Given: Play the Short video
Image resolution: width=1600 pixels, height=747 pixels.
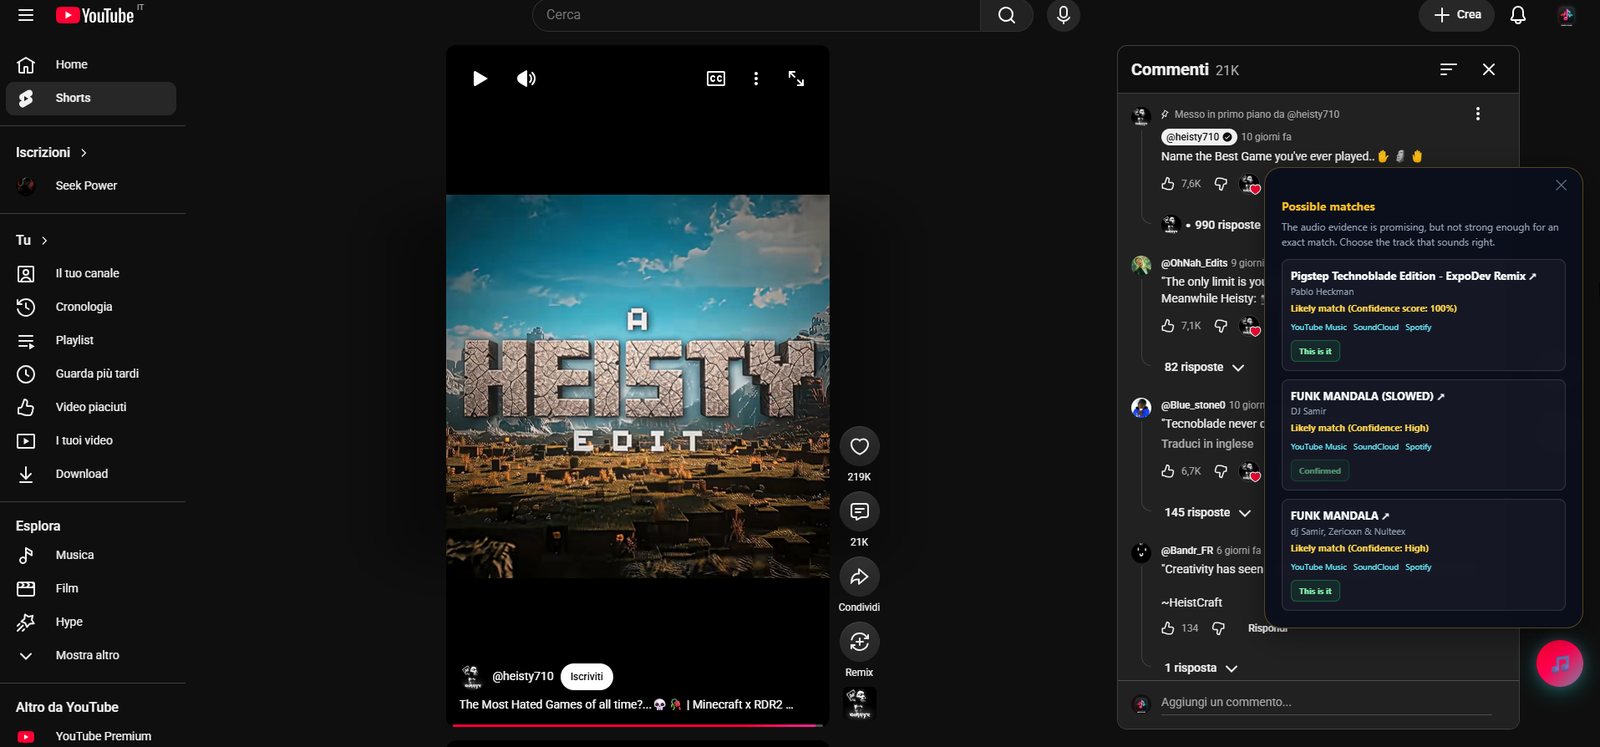Looking at the screenshot, I should (480, 78).
